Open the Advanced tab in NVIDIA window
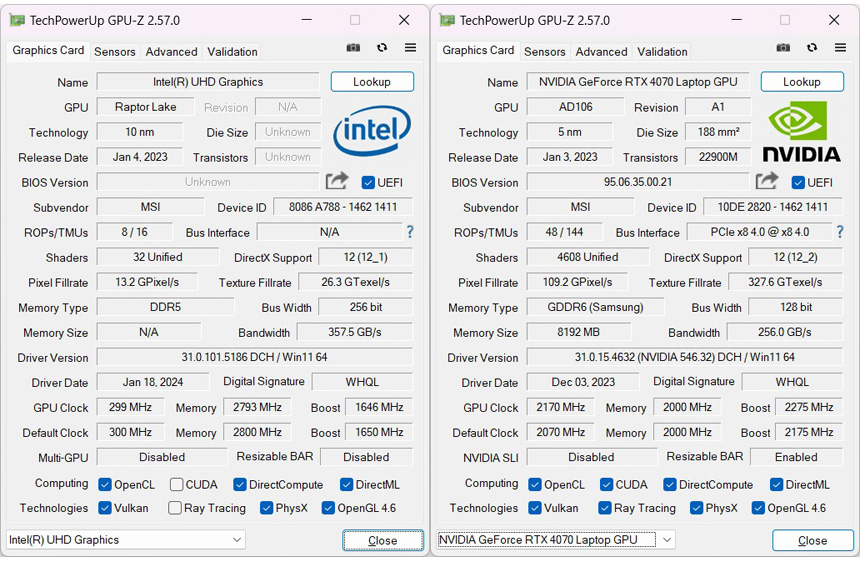This screenshot has height=562, width=860. coord(601,52)
